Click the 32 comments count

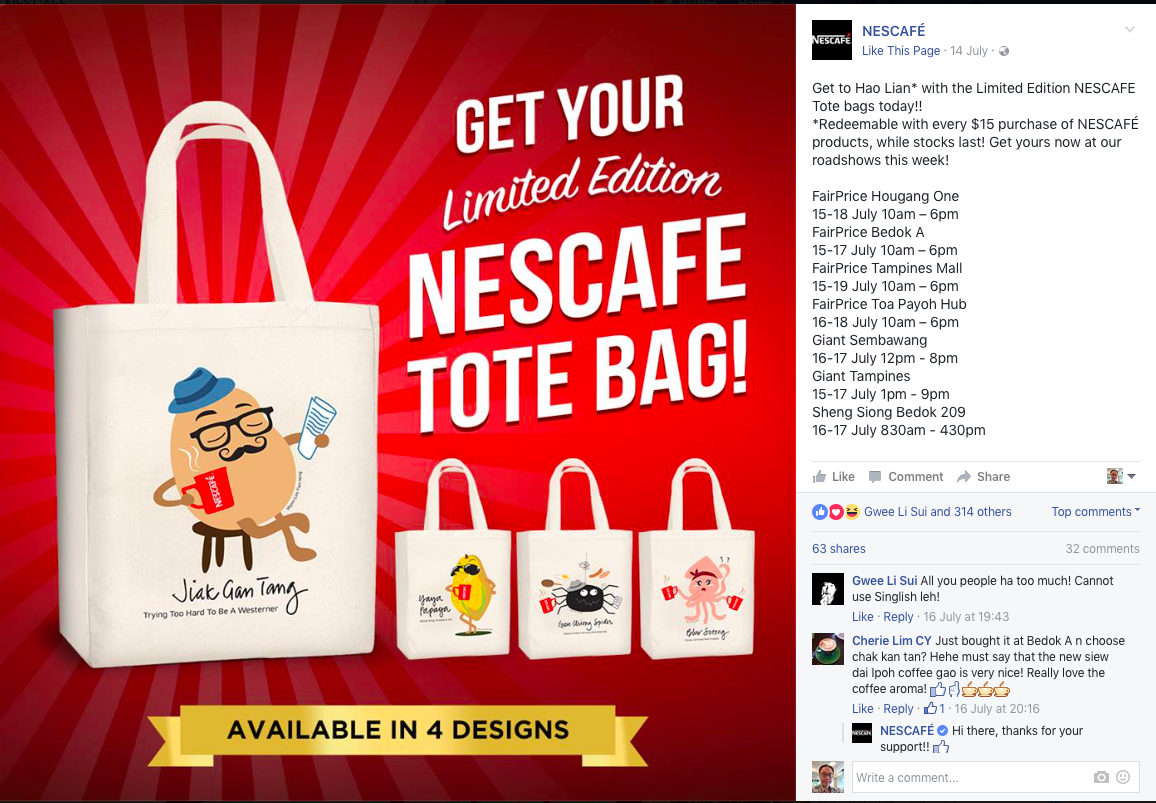point(1102,549)
